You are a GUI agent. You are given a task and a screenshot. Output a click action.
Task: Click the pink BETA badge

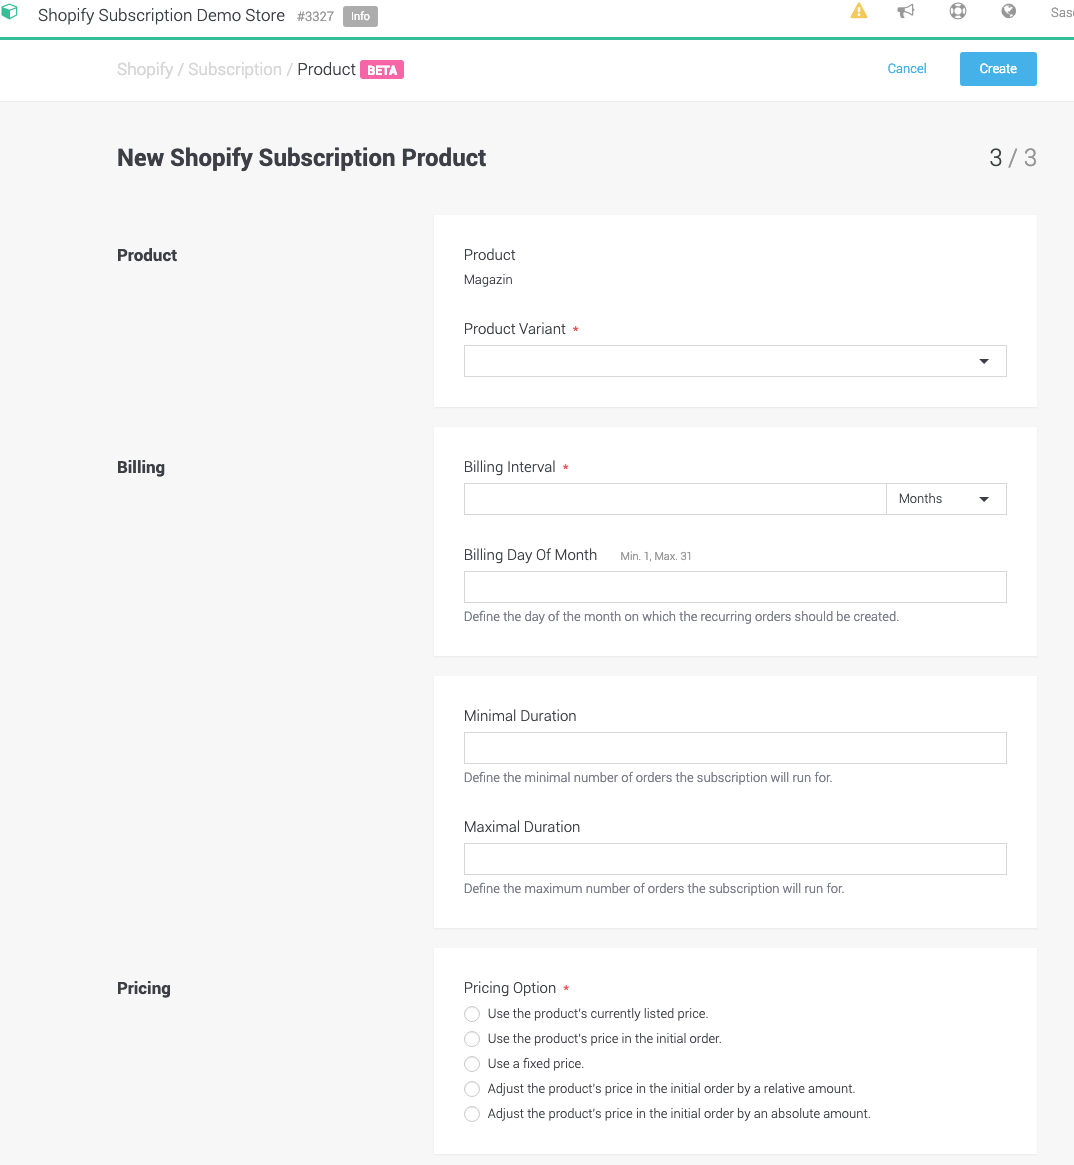382,69
